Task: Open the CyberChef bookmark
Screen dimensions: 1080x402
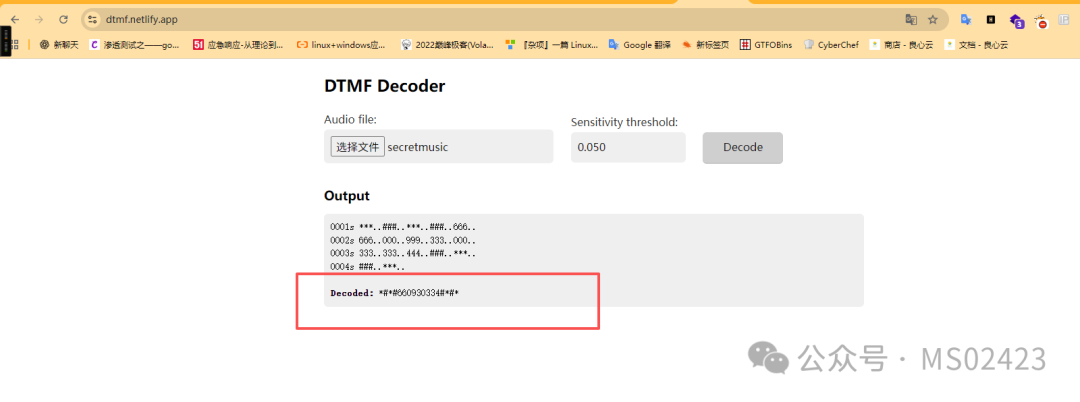Action: [x=831, y=45]
